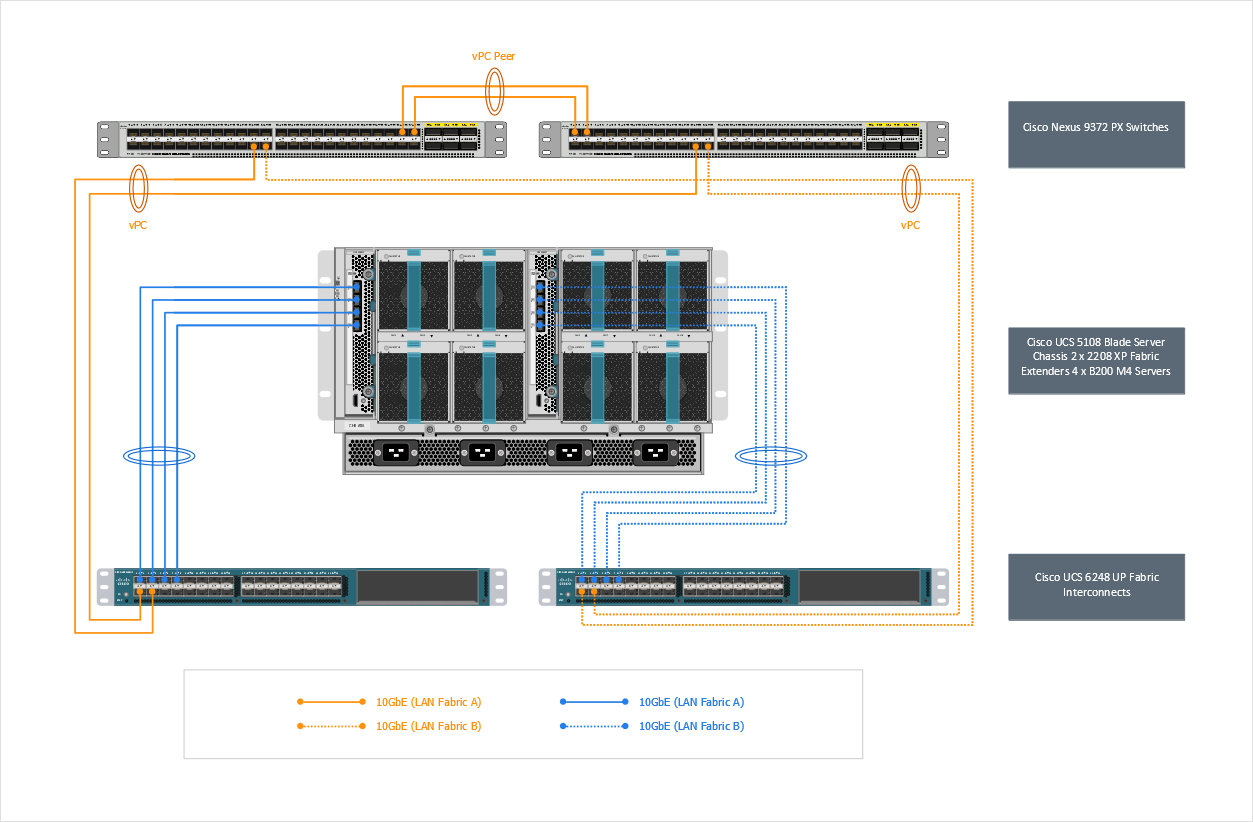Click the solid blue 10GbE LAN Fabric A legend
The height and width of the screenshot is (822, 1253).
[x=653, y=702]
